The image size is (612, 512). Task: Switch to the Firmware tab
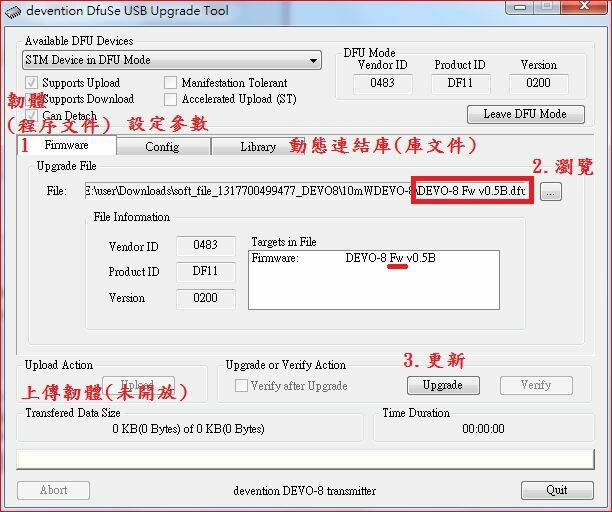pos(67,145)
